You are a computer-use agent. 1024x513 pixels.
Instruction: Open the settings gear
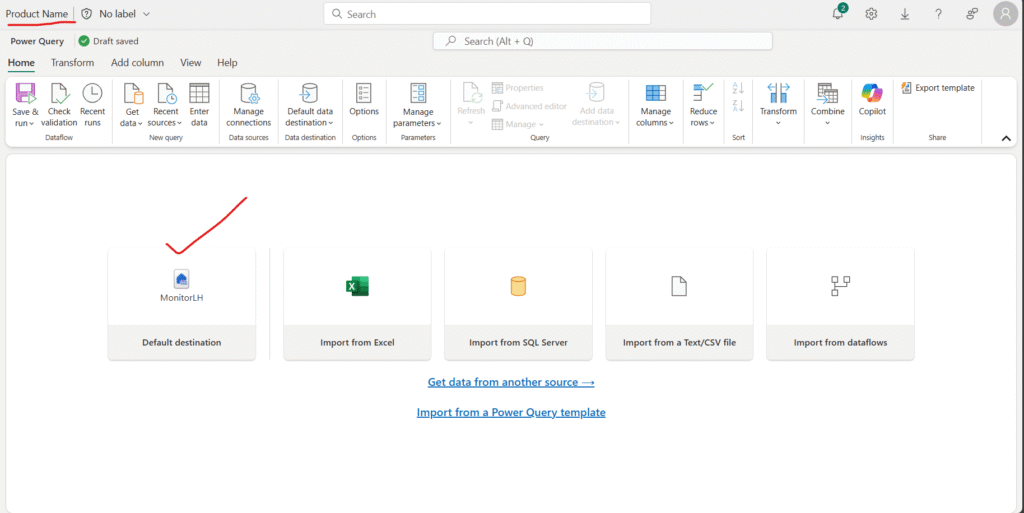(871, 14)
